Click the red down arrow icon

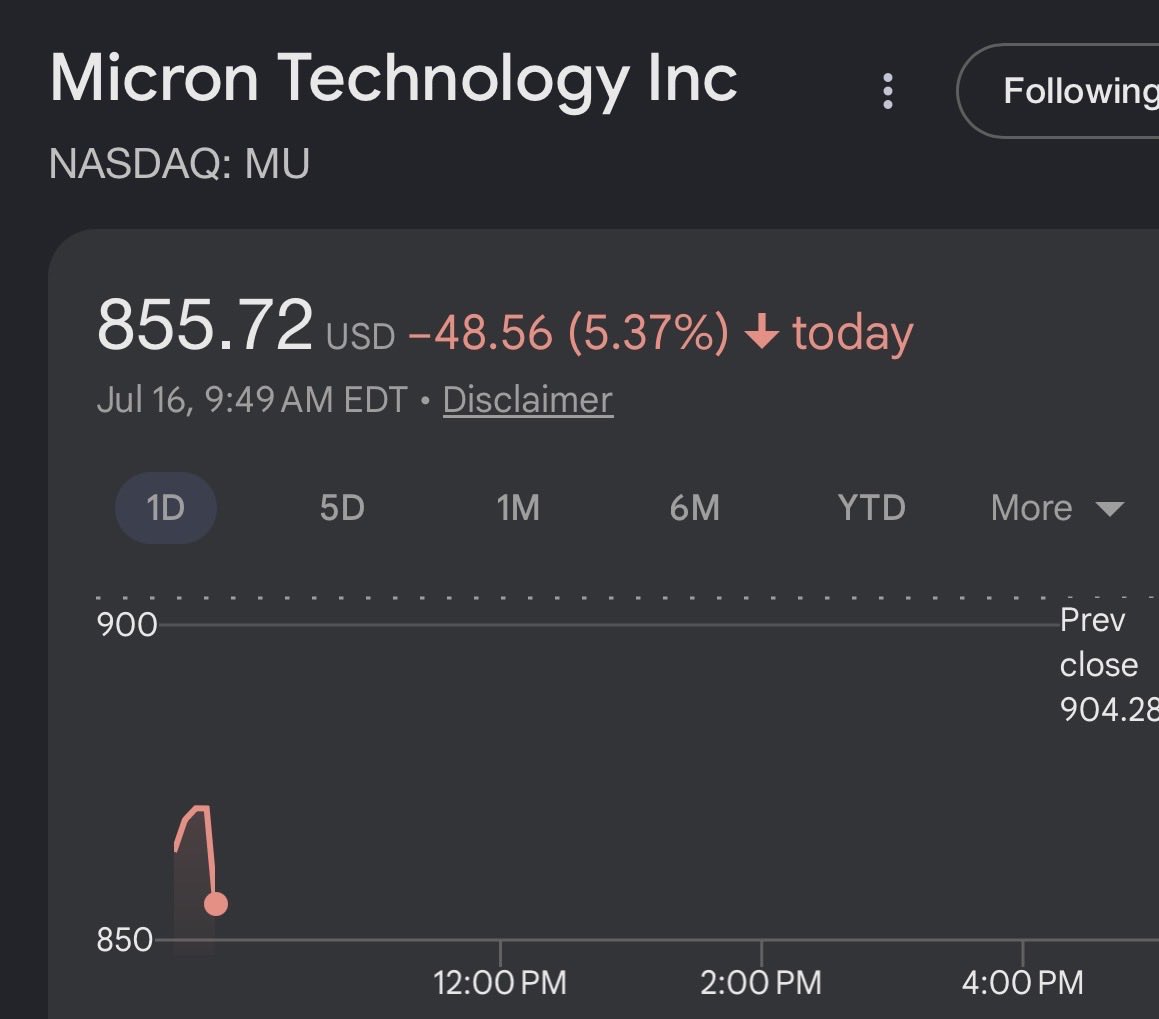click(761, 330)
